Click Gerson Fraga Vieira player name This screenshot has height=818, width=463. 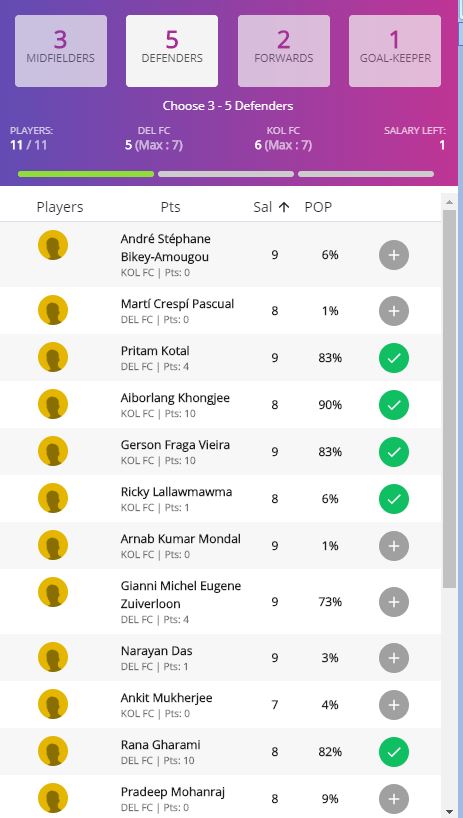point(175,445)
